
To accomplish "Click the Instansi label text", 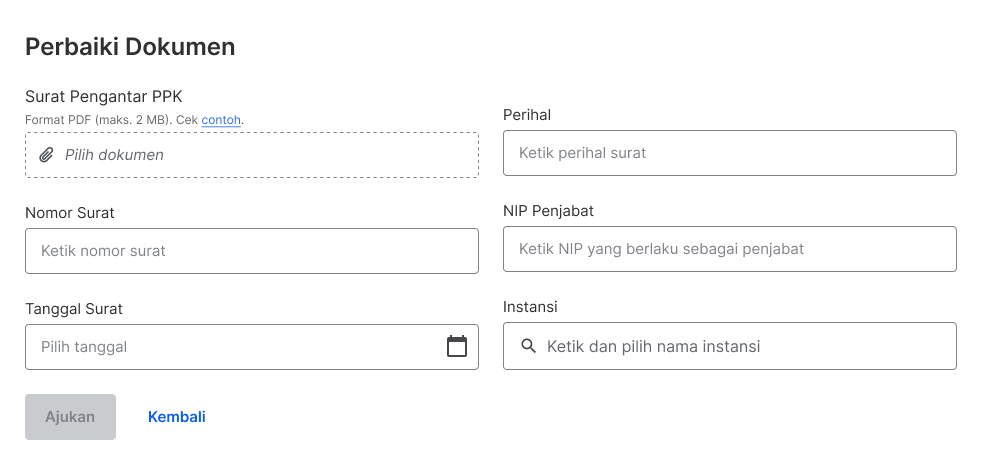I will pos(530,307).
